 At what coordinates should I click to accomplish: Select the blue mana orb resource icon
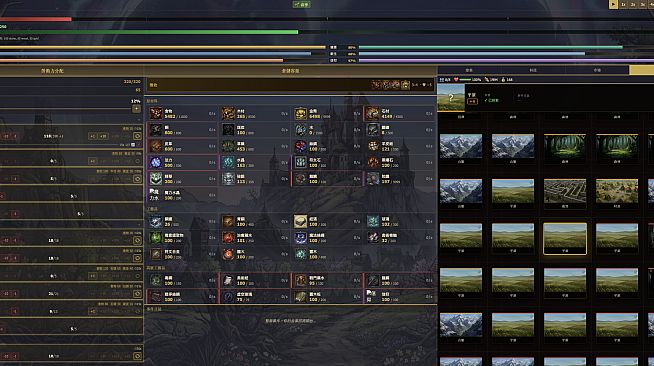tap(156, 162)
